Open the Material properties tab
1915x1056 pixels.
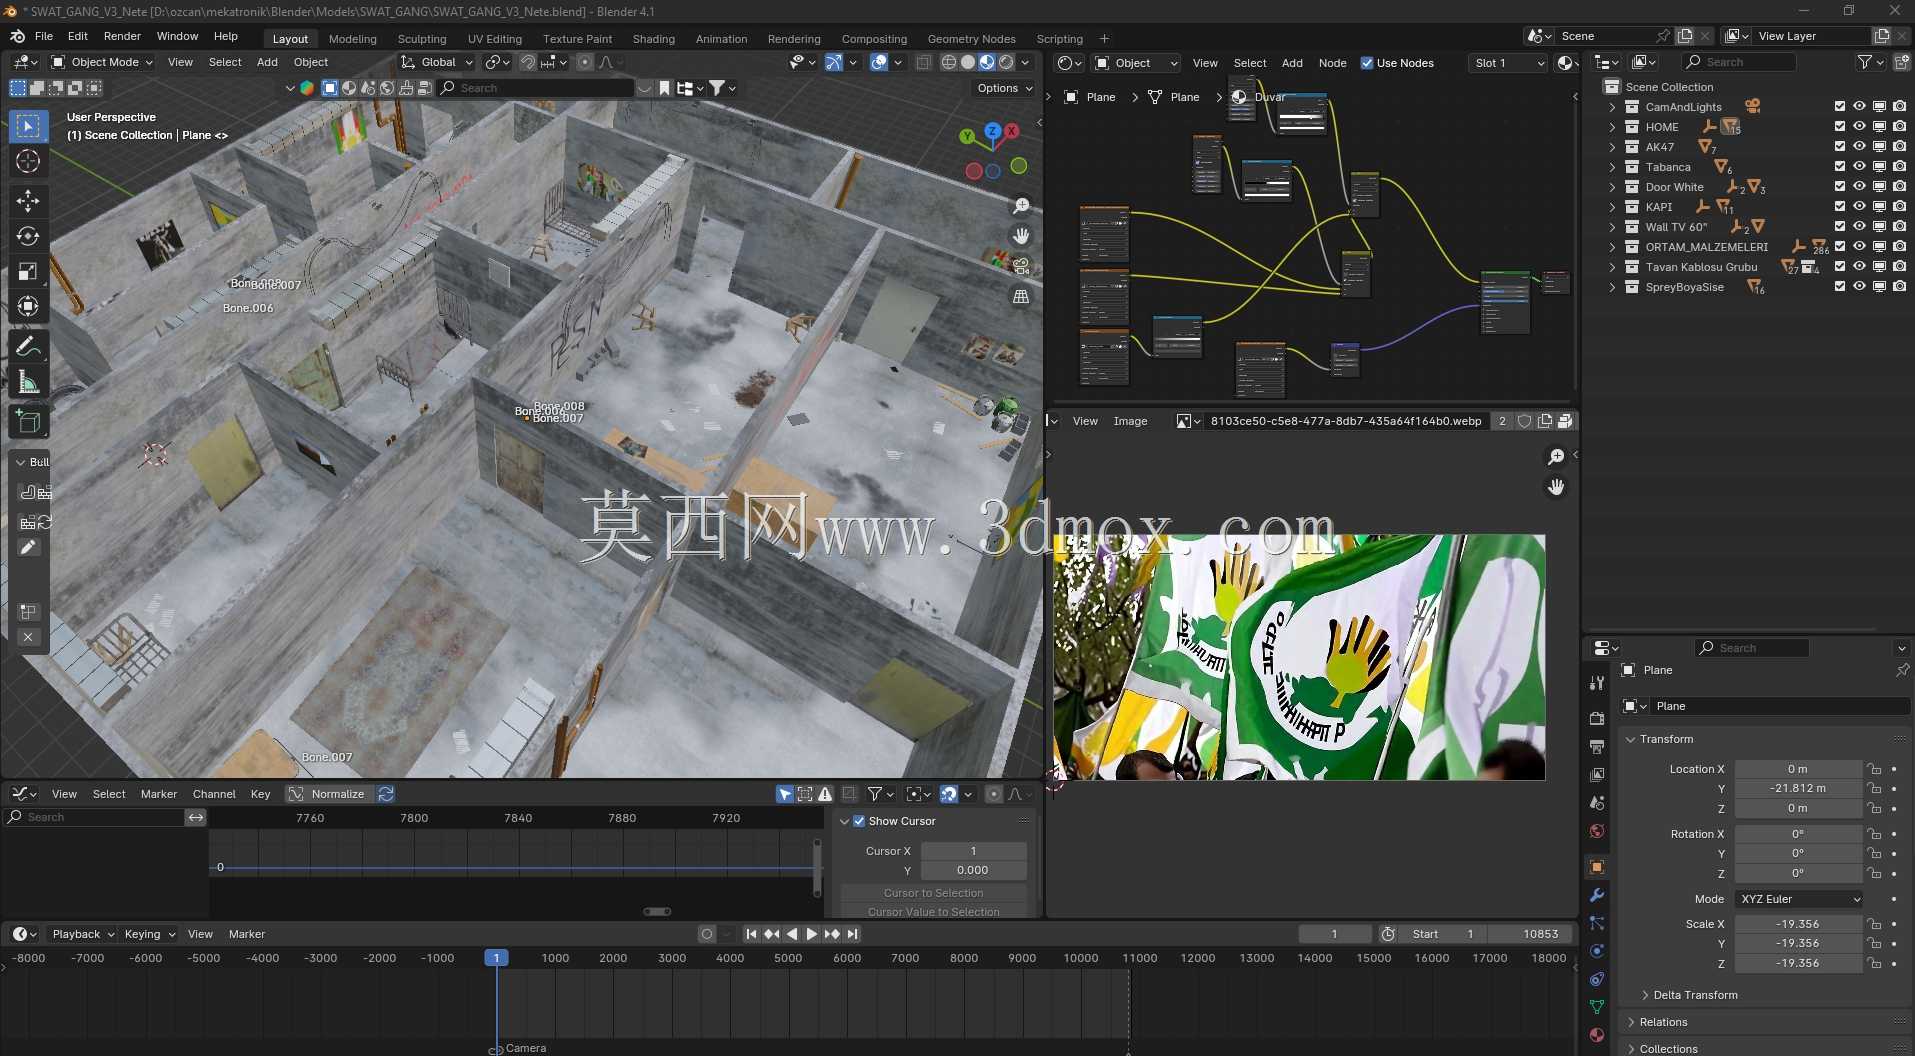click(1597, 1035)
